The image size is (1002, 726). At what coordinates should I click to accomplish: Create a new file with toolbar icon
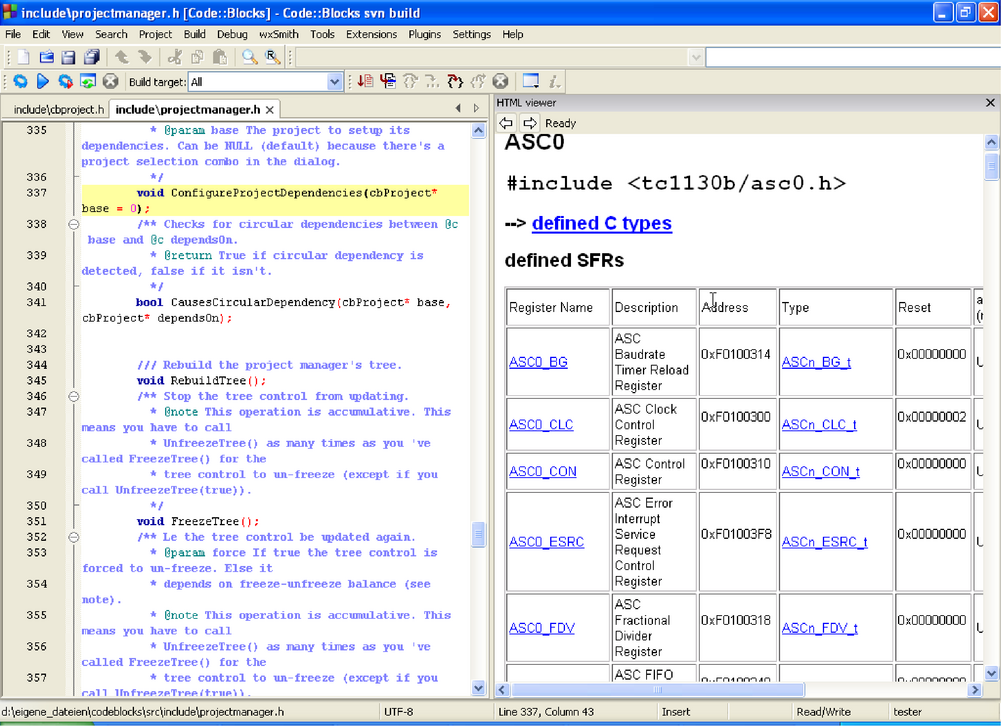[23, 58]
